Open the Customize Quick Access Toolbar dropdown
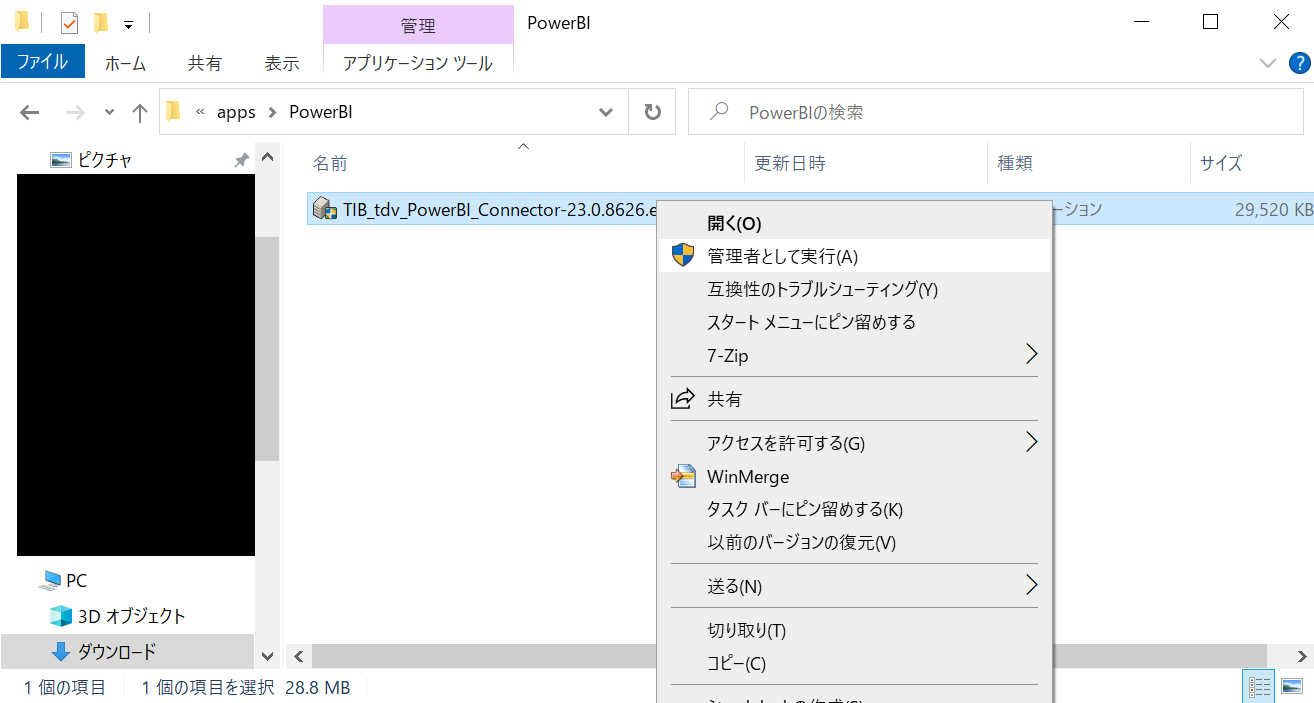Image resolution: width=1314 pixels, height=703 pixels. [128, 24]
